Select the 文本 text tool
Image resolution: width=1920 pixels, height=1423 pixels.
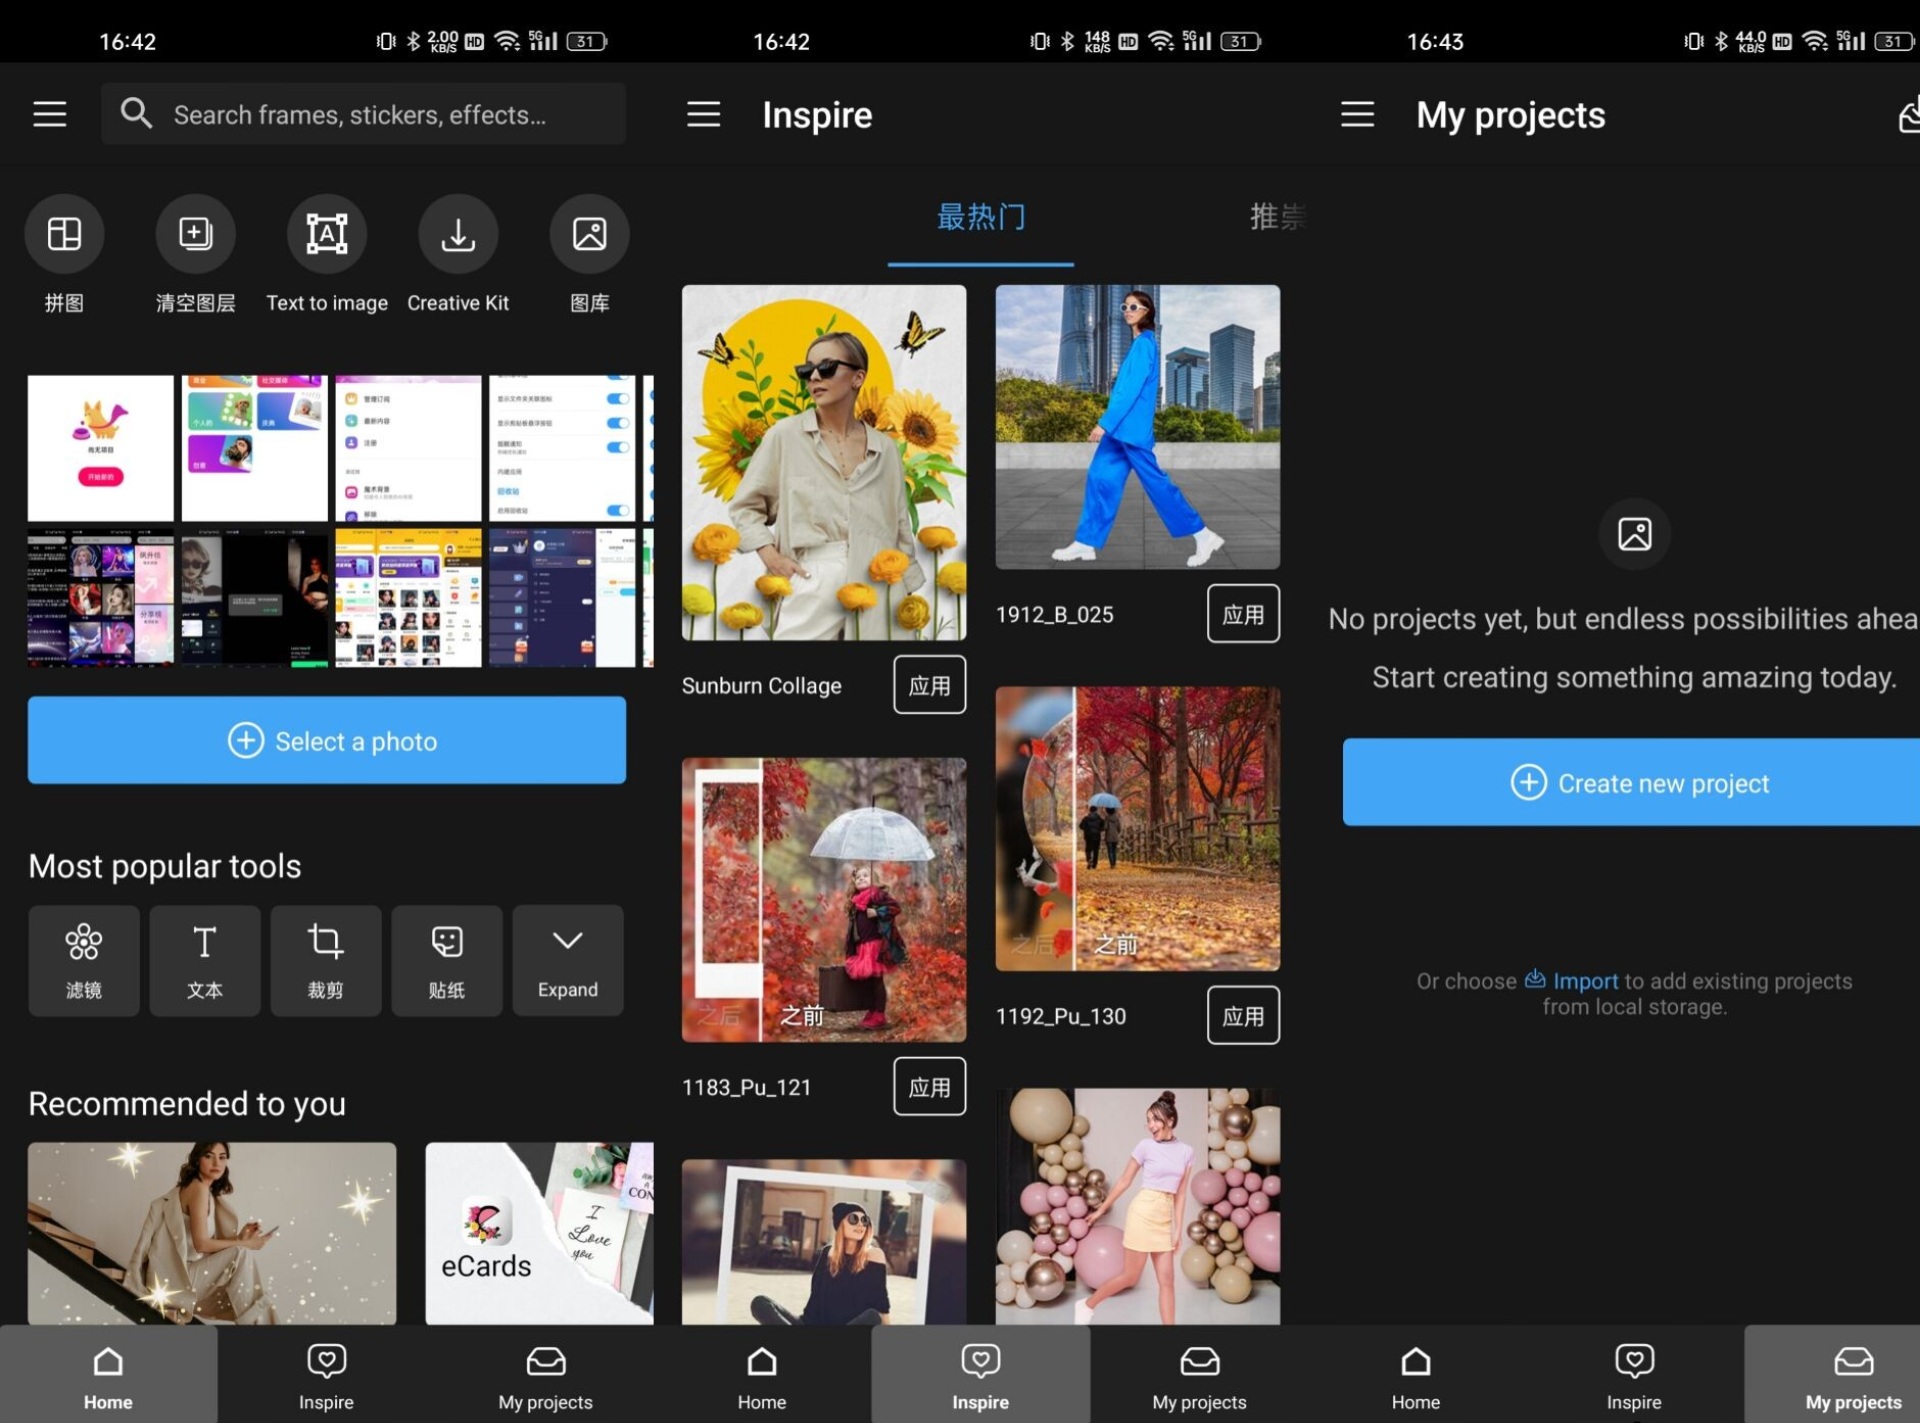[205, 960]
